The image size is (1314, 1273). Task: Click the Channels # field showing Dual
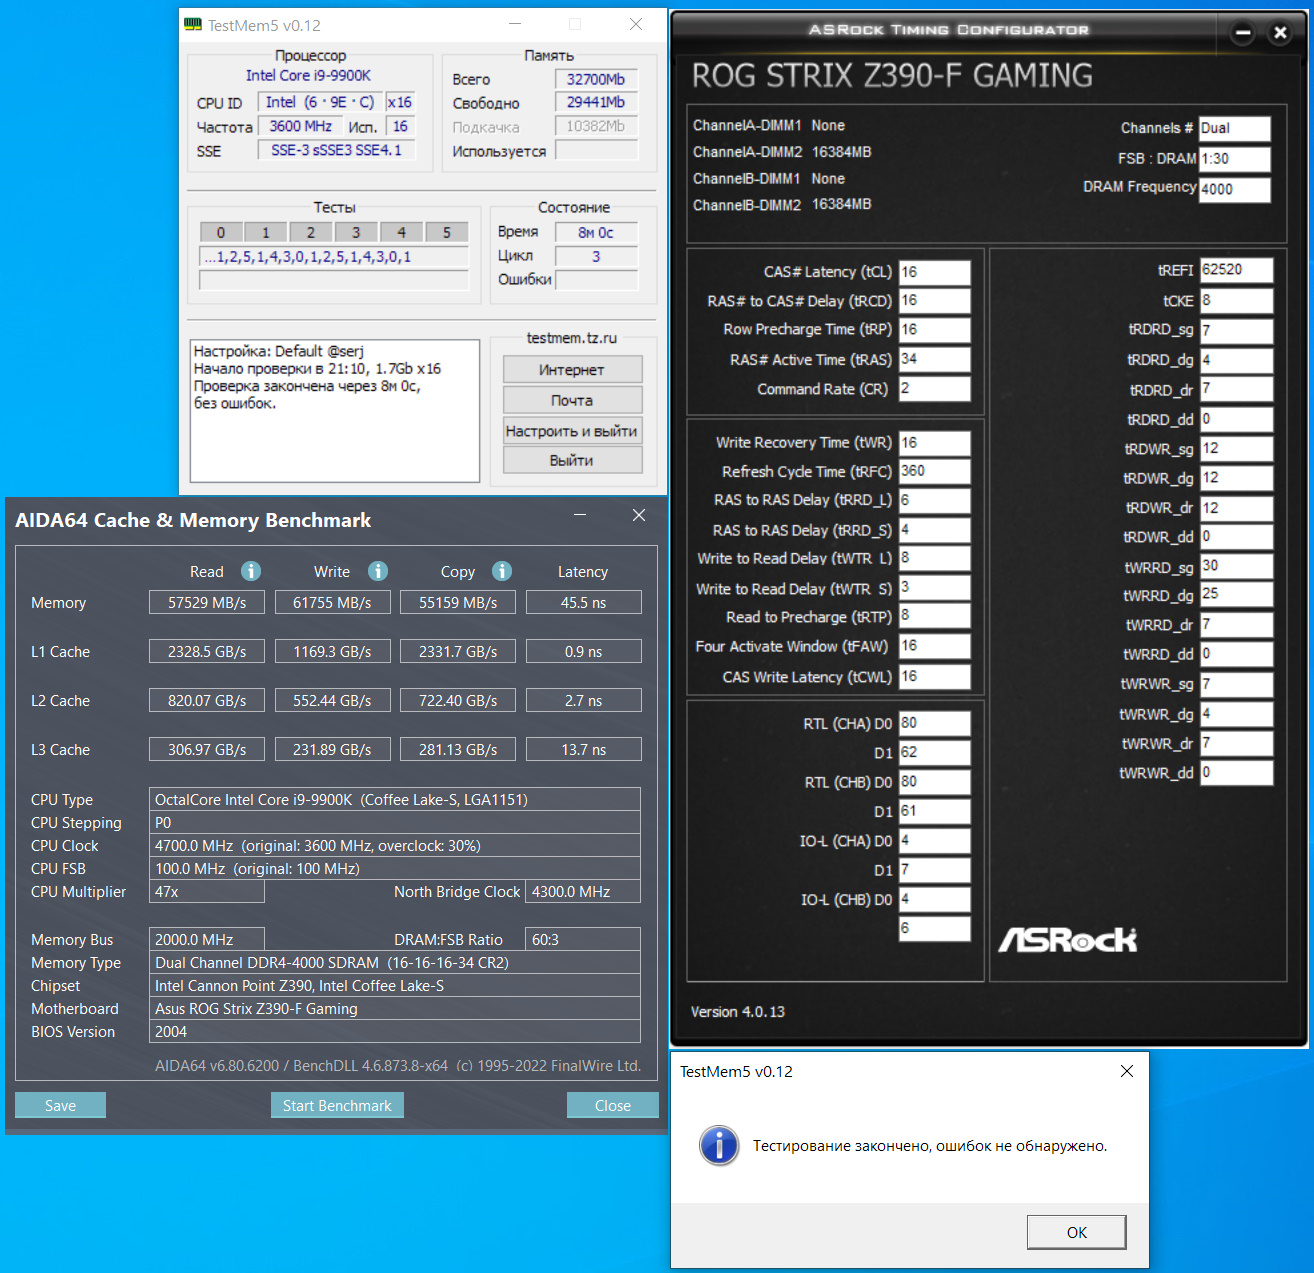point(1235,128)
